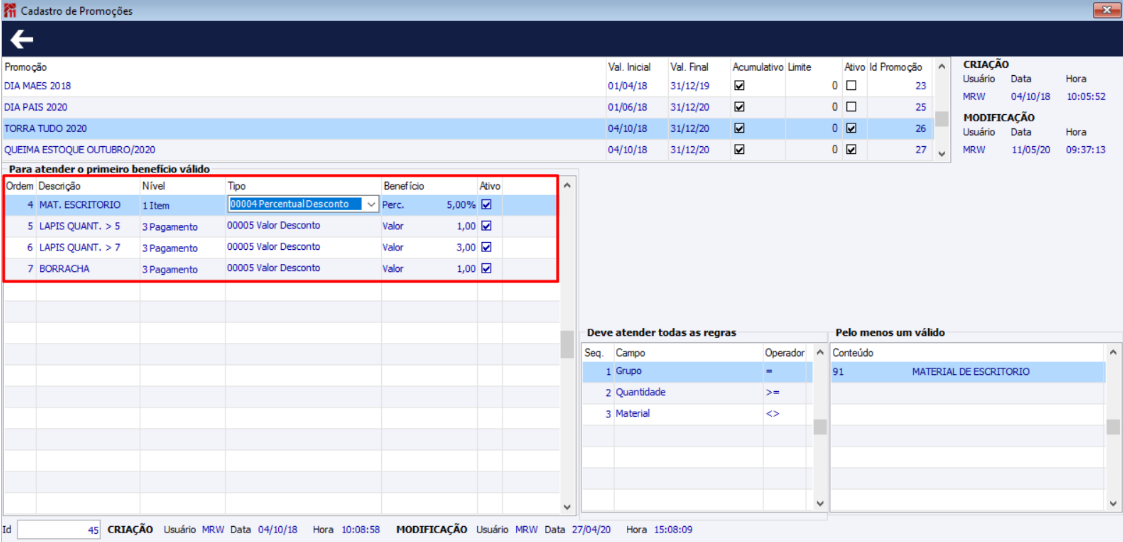Screen dimensions: 1123x542
Task: Select promotion DIA MAES 2018
Action: [x=468, y=85]
